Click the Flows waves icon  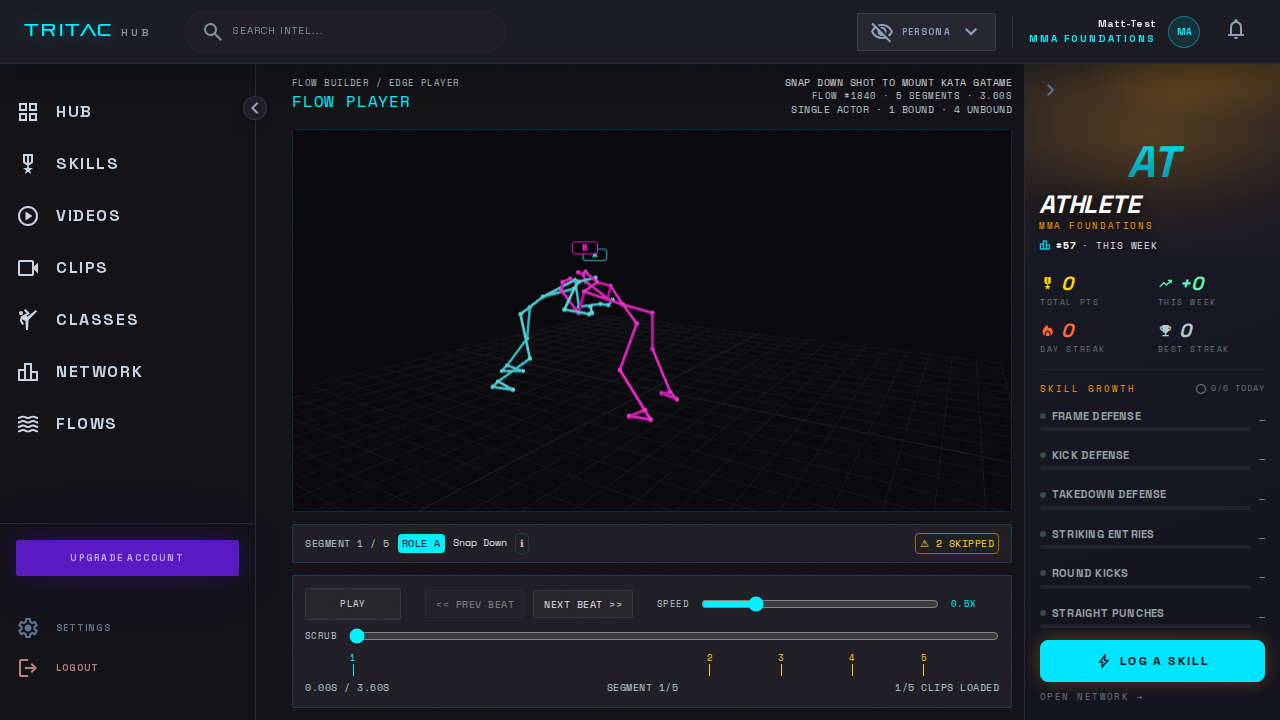pyautogui.click(x=28, y=424)
